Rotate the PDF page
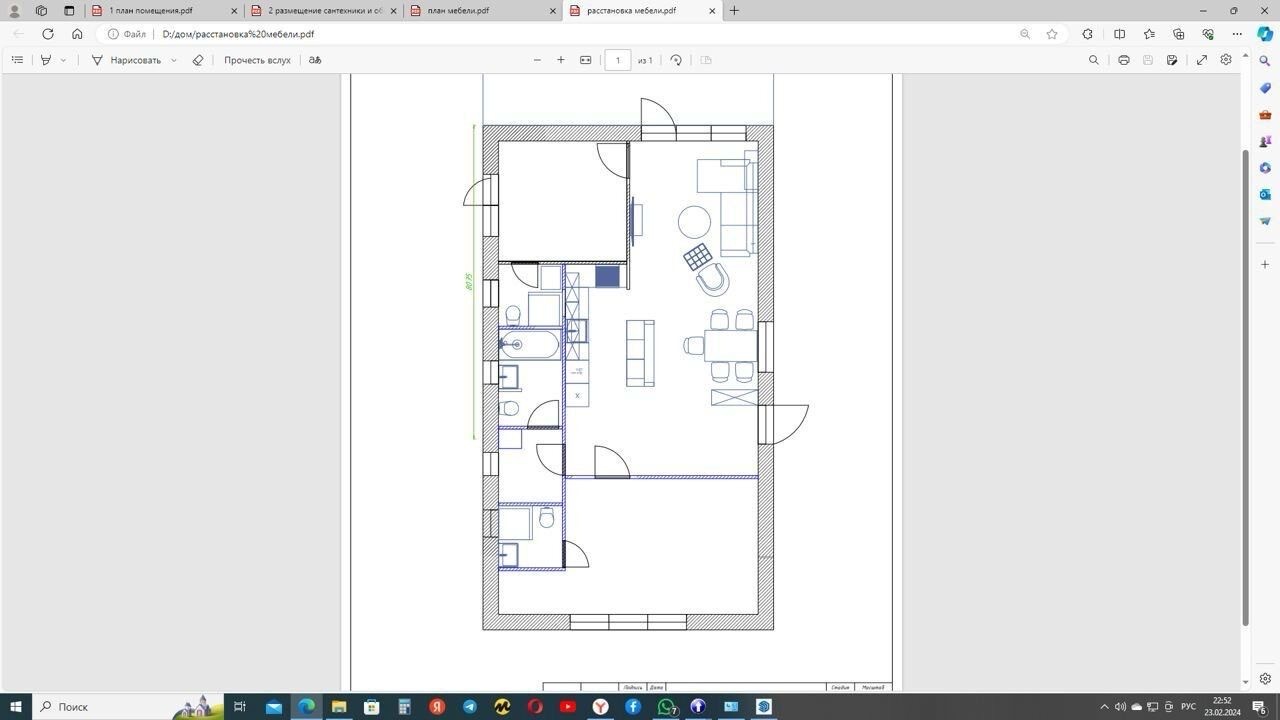Viewport: 1280px width, 720px height. click(x=676, y=60)
